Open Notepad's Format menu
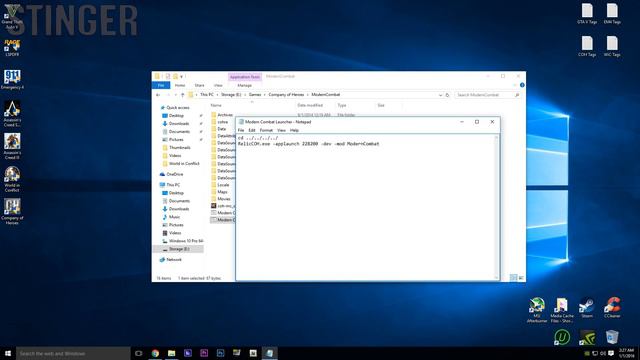 tap(266, 130)
